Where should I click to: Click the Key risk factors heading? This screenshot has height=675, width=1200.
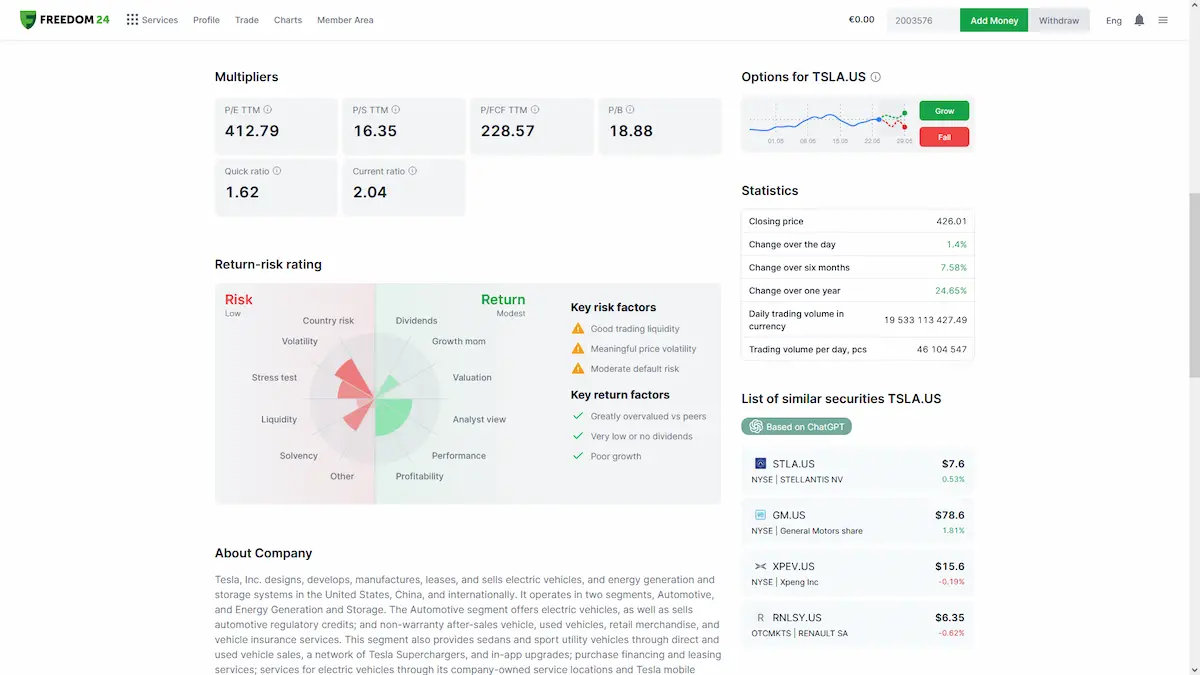pyautogui.click(x=613, y=307)
